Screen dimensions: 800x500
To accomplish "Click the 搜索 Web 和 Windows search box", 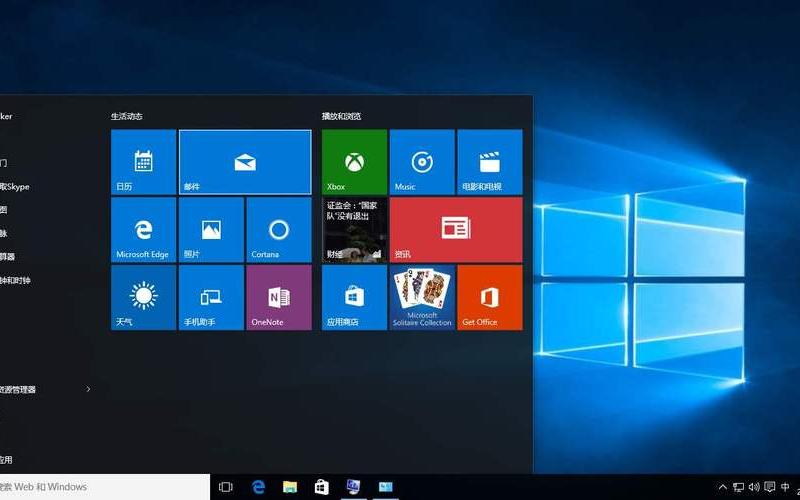I will [x=105, y=487].
